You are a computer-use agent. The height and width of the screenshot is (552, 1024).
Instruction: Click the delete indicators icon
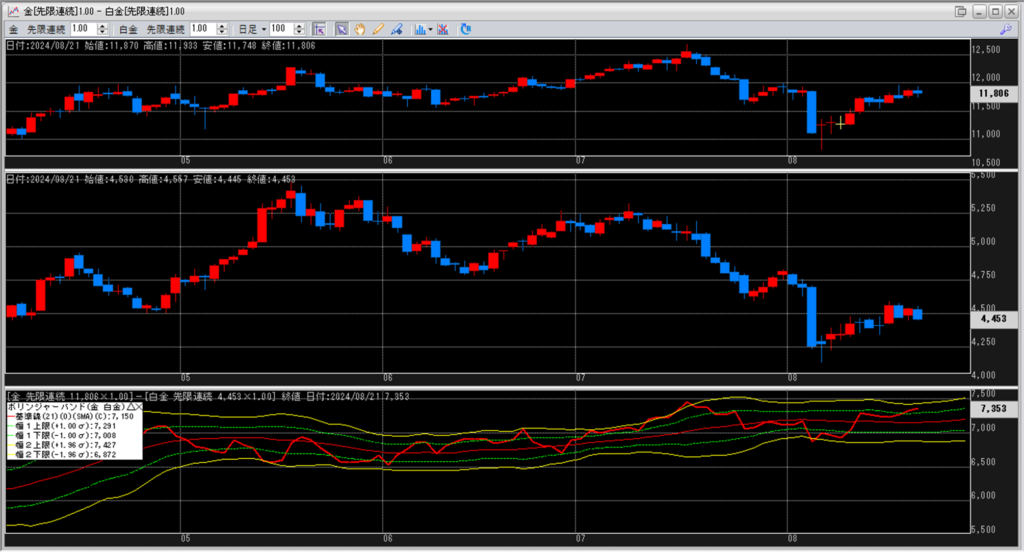pos(443,29)
